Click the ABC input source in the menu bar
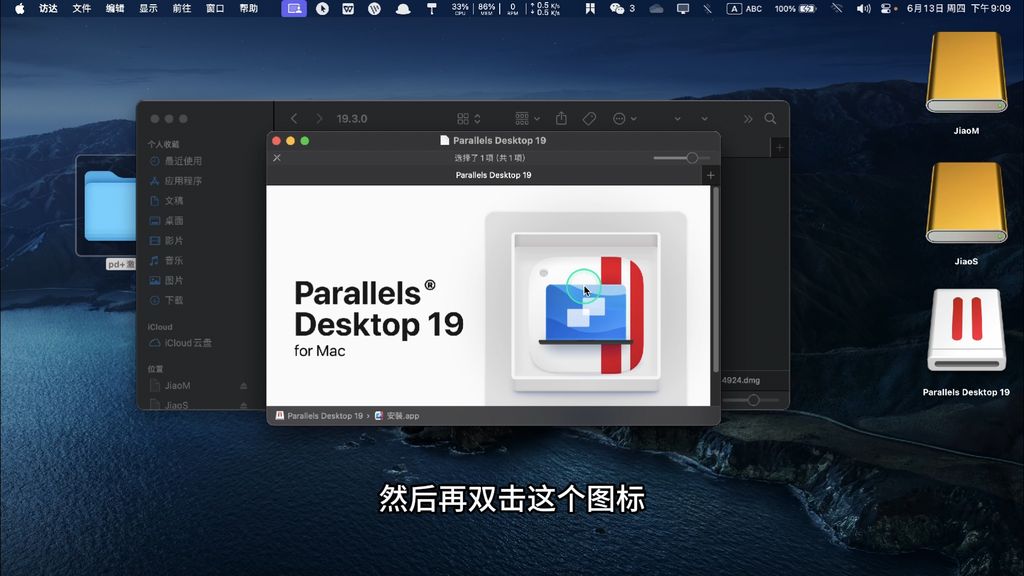The width and height of the screenshot is (1024, 576). click(745, 8)
